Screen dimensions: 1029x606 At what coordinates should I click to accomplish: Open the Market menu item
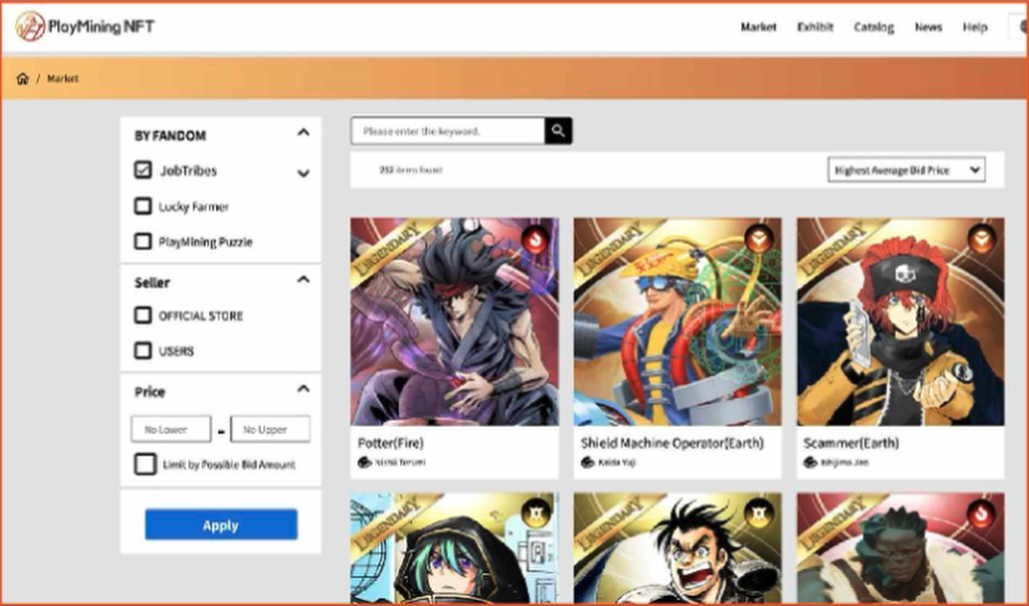pyautogui.click(x=759, y=27)
